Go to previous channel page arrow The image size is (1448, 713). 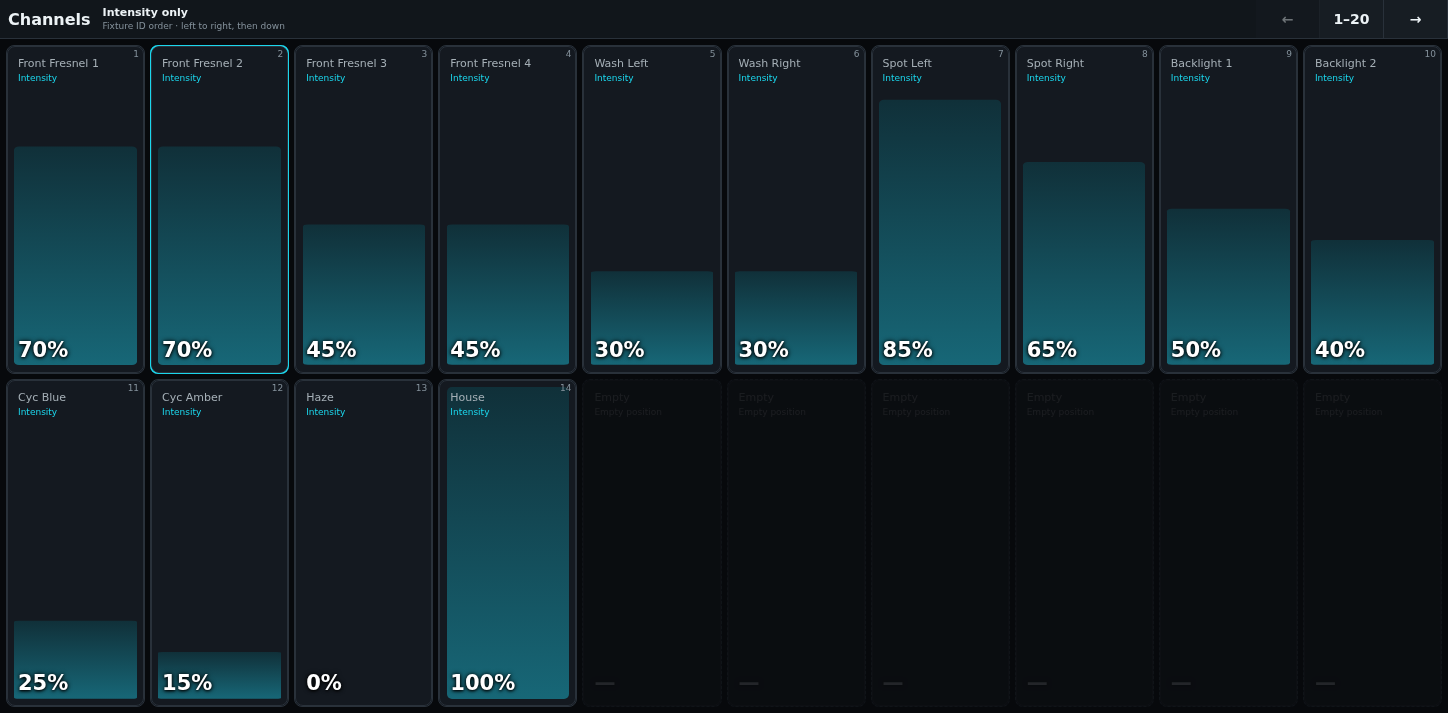pos(1287,19)
